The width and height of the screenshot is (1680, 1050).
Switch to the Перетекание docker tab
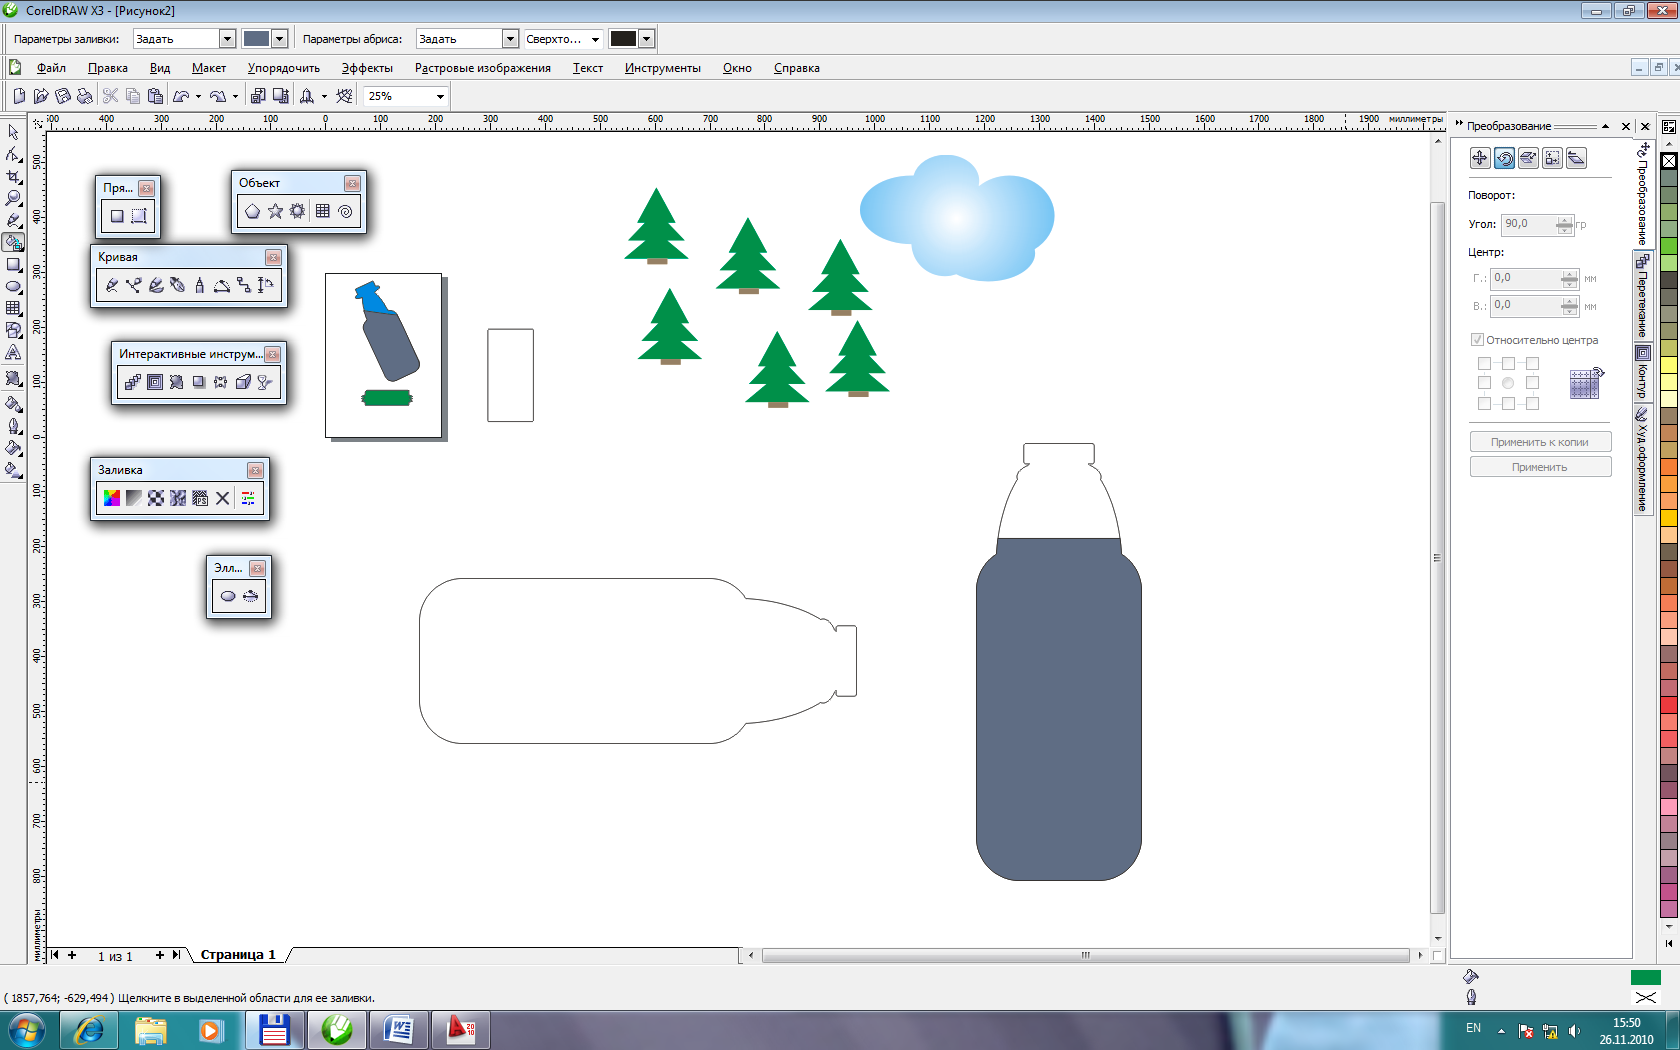[1642, 296]
